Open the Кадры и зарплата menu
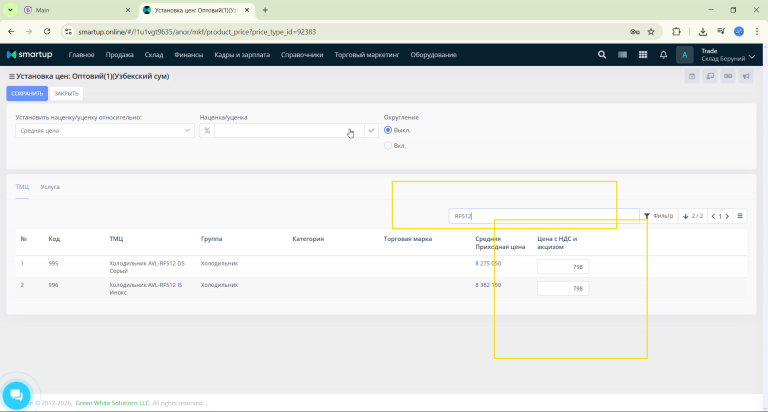Image resolution: width=768 pixels, height=412 pixels. pos(242,55)
